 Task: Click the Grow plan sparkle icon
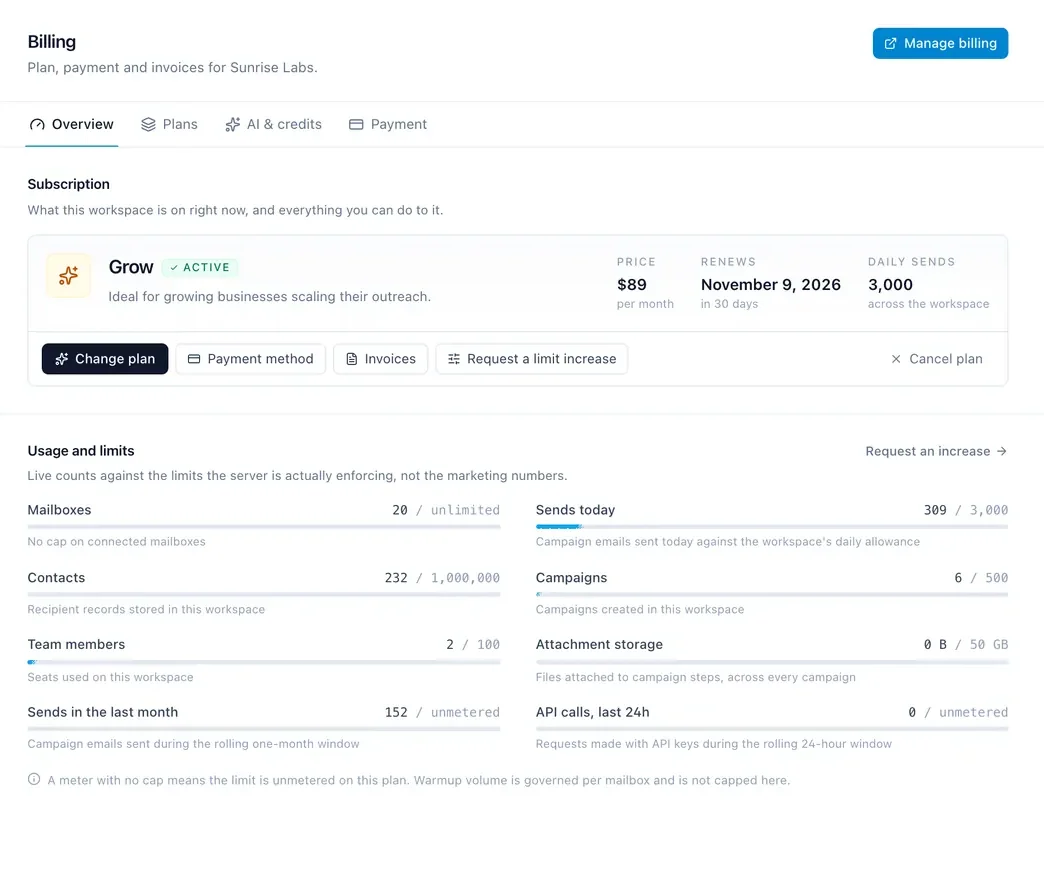coord(69,276)
